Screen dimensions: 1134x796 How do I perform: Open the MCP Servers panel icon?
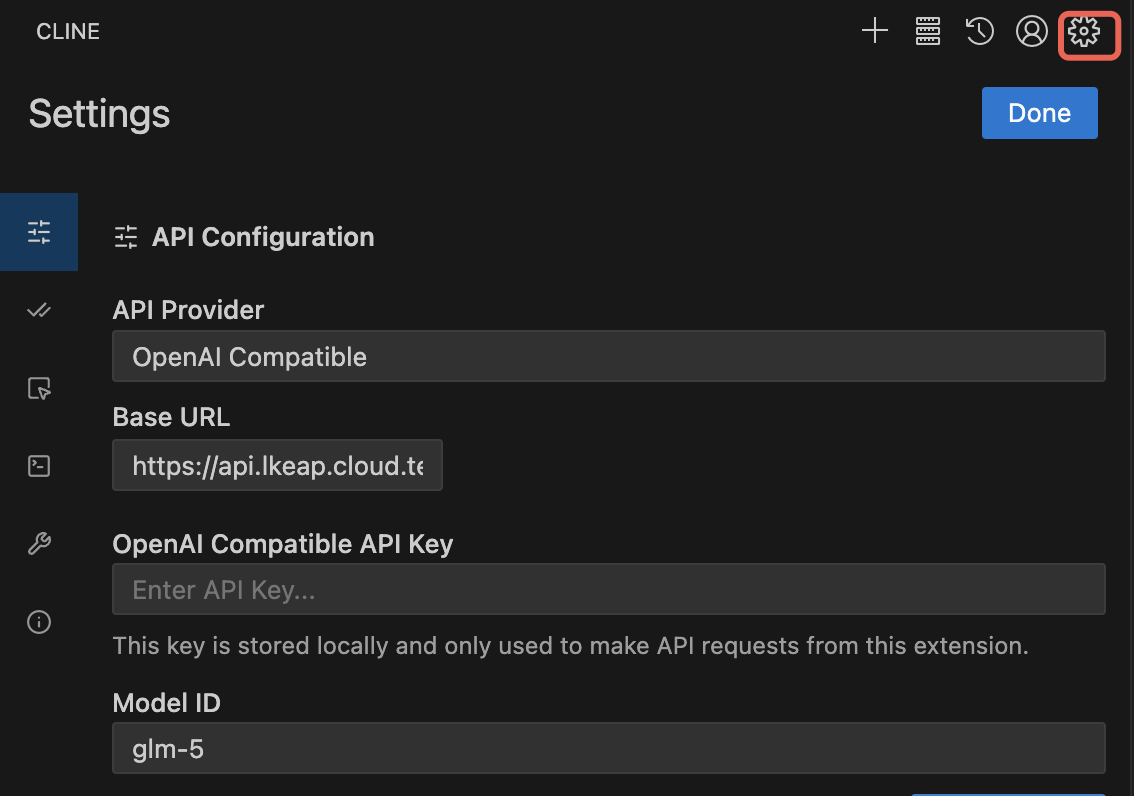tap(928, 32)
